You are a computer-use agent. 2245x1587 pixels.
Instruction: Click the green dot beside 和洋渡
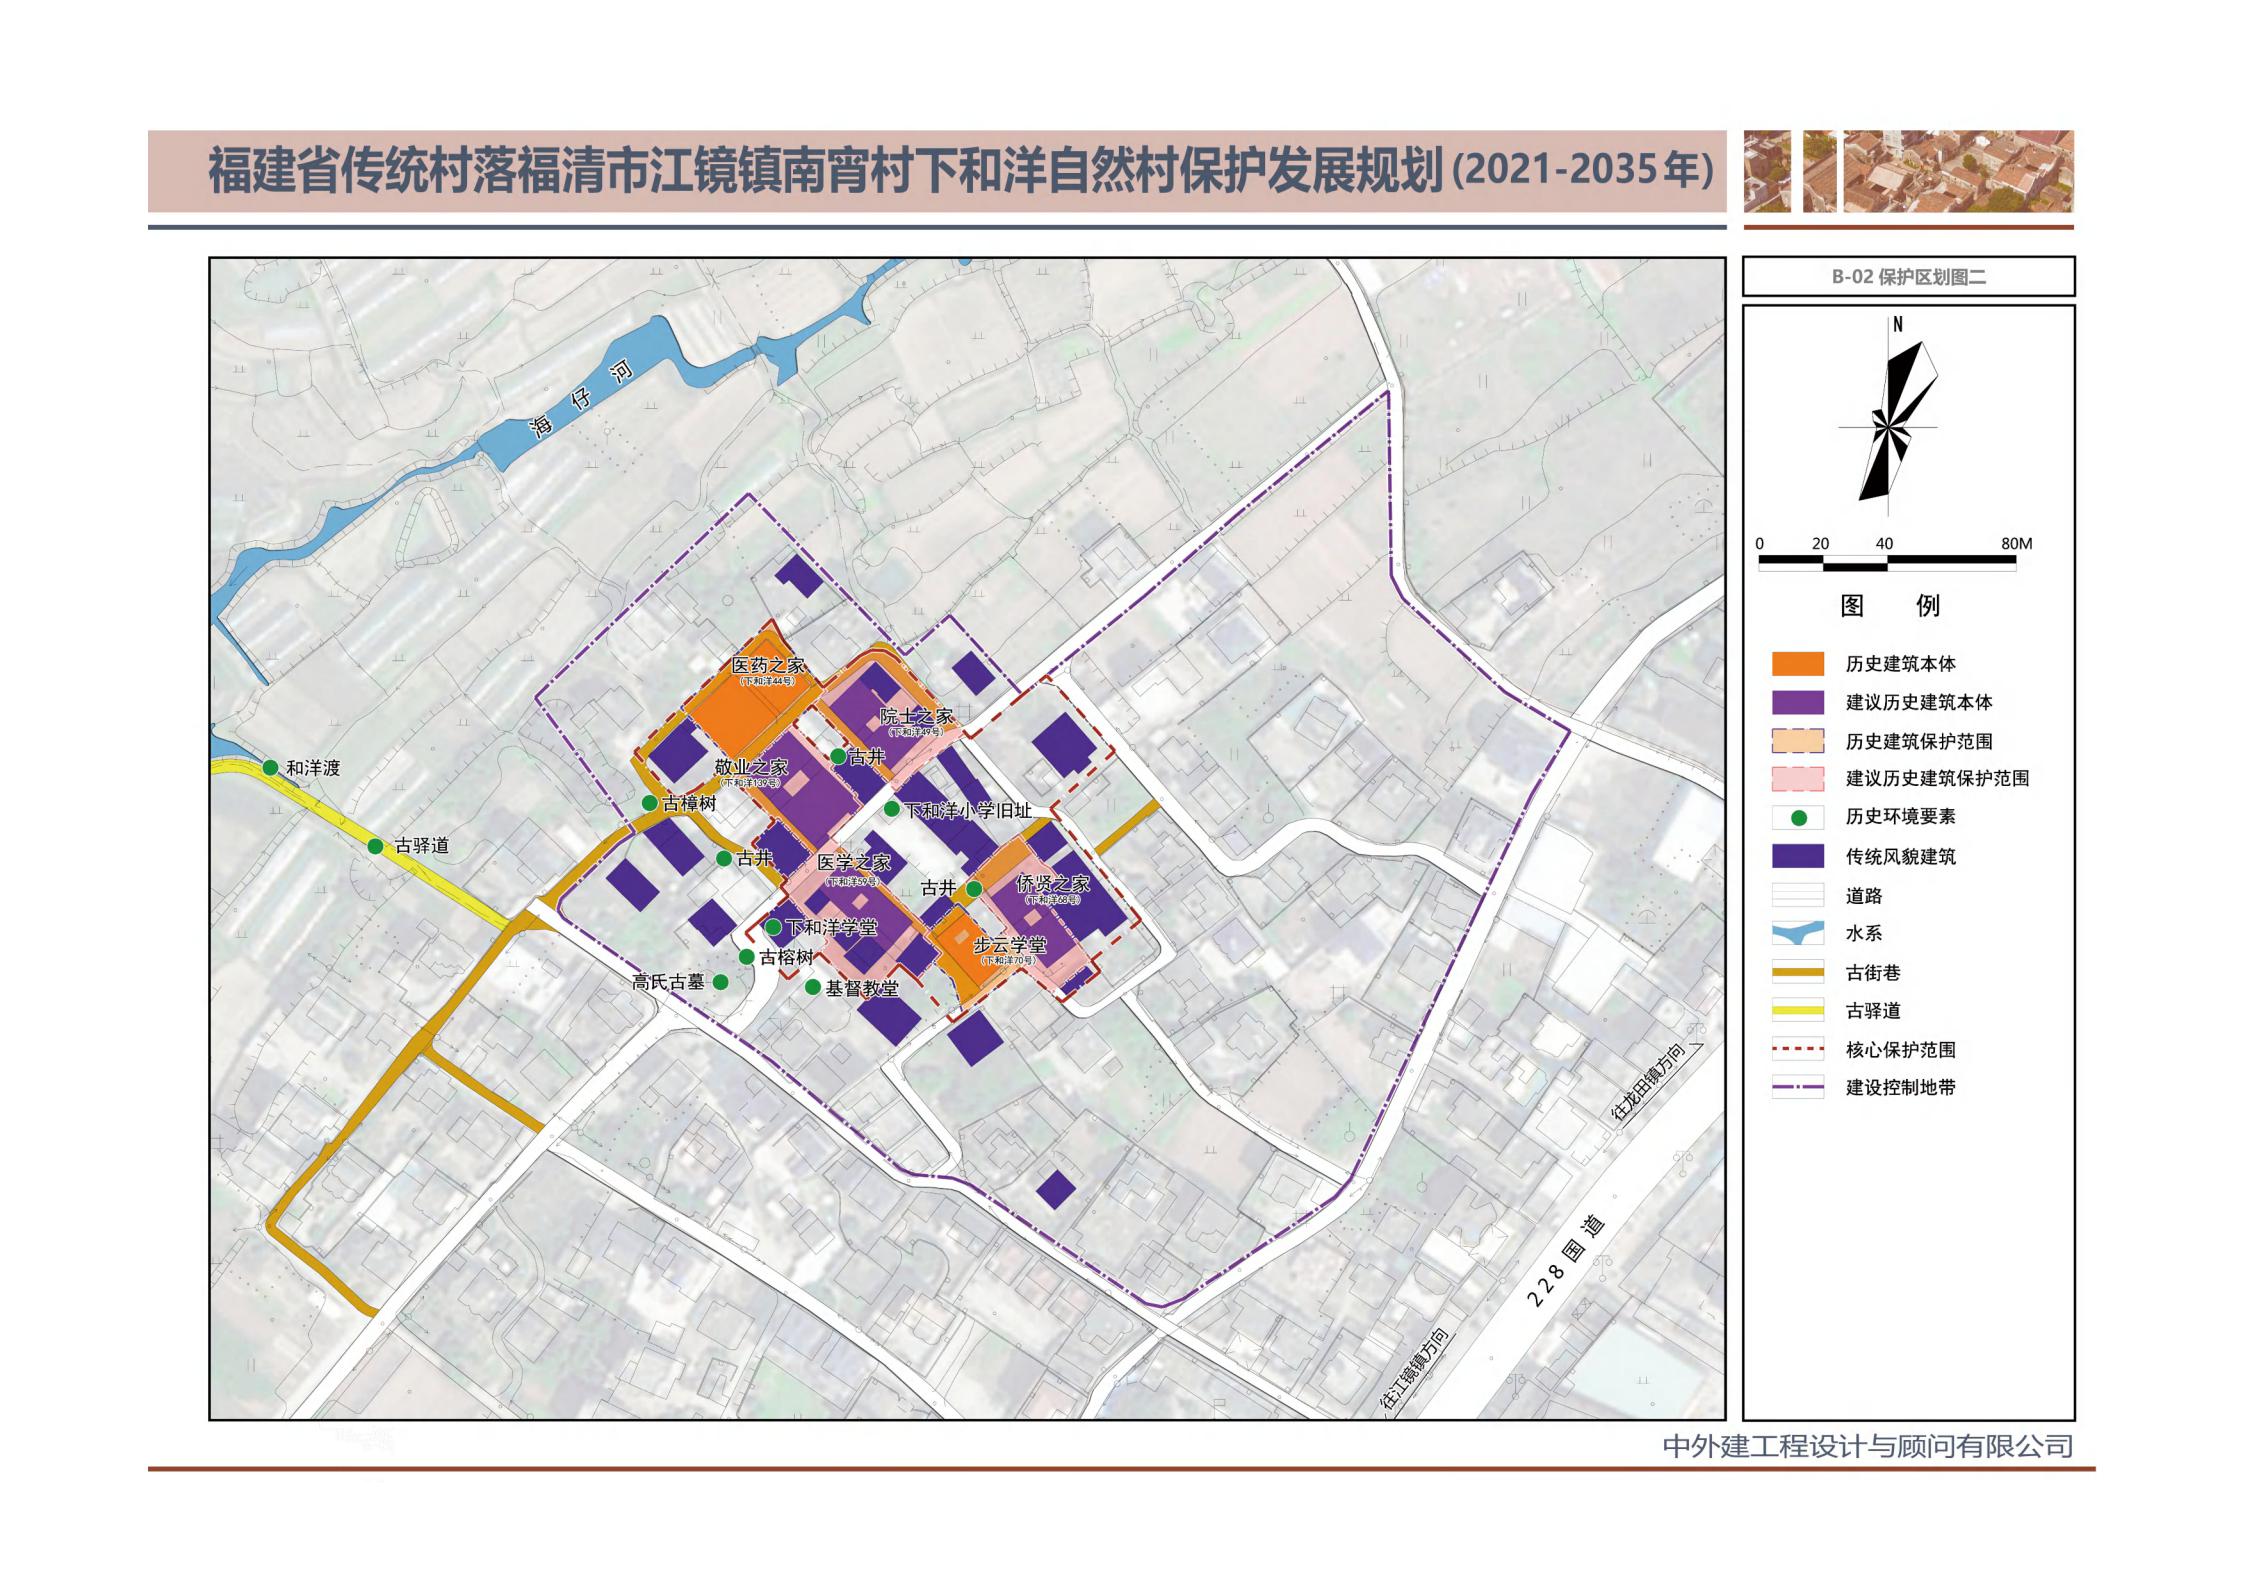click(x=270, y=767)
